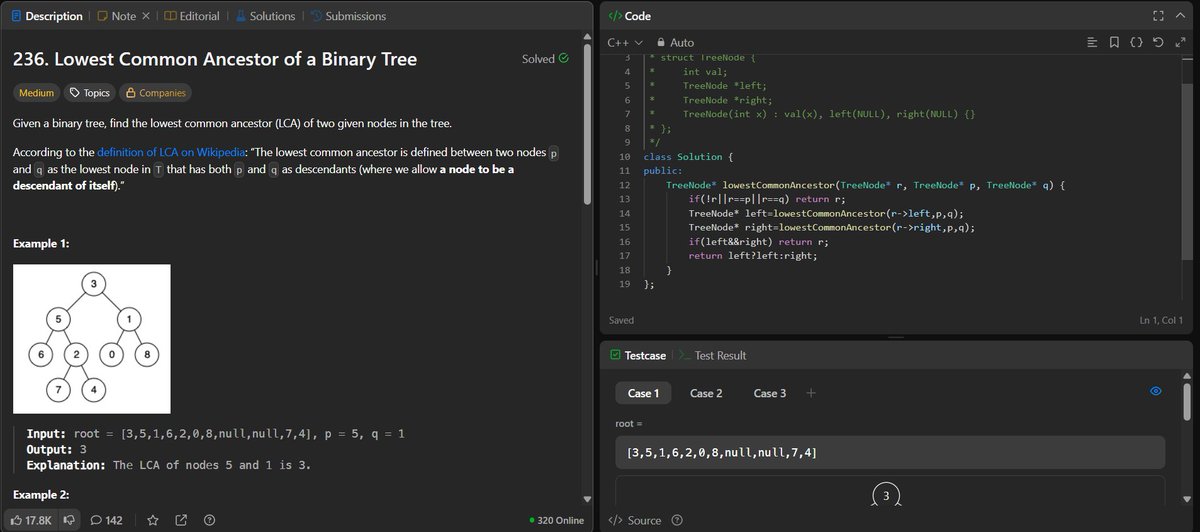
Task: Click the fullscreen icon in the Code panel header
Action: tap(1158, 16)
